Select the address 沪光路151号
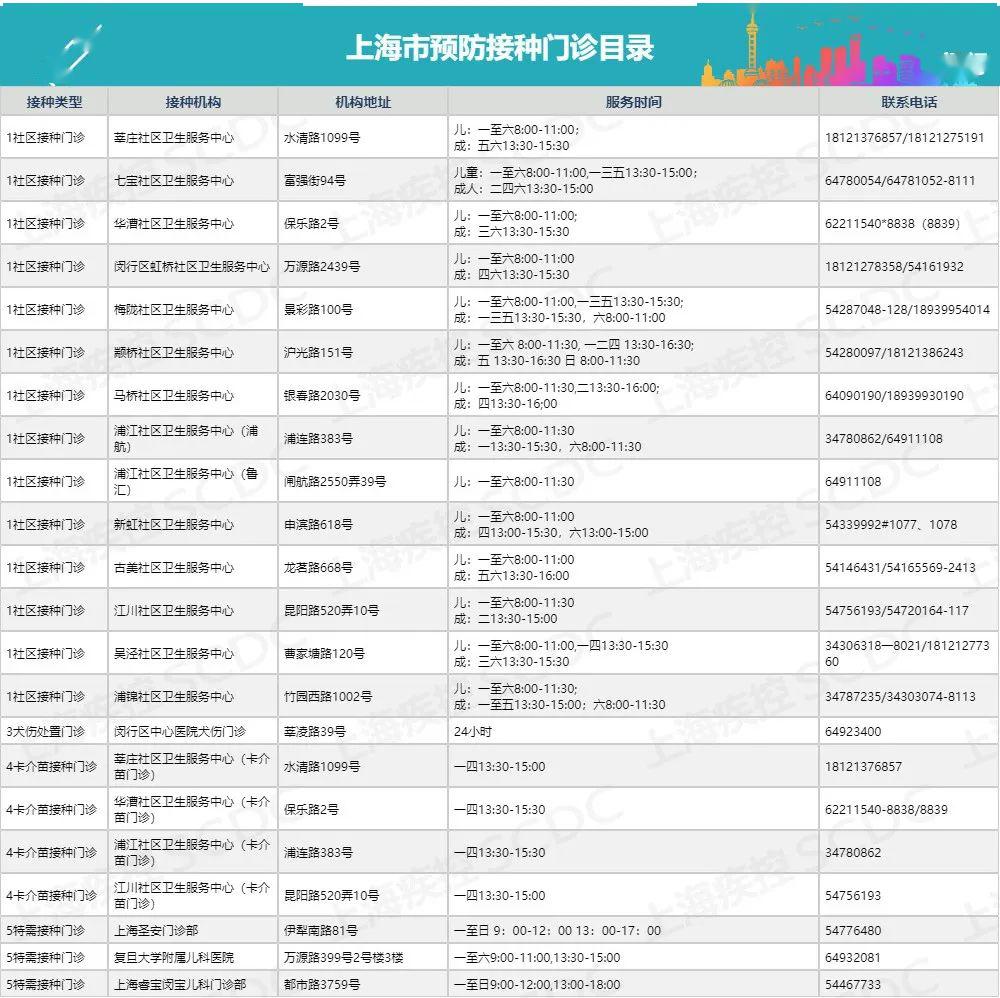Screen dimensions: 1000x998 coord(319,353)
